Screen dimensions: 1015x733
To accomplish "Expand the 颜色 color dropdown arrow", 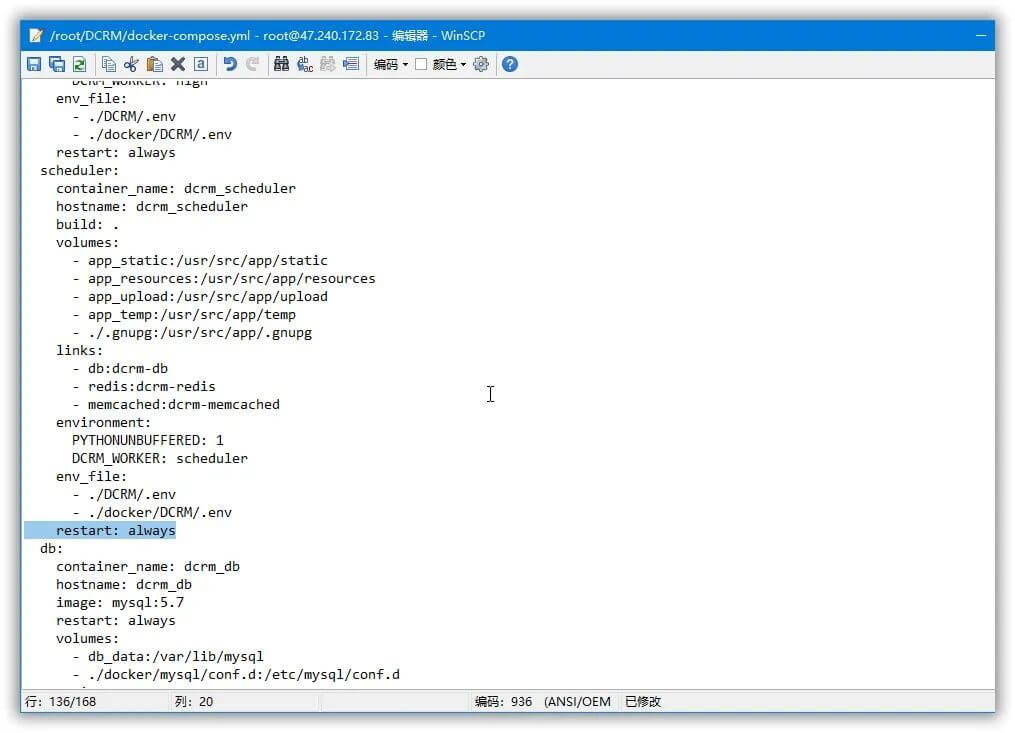I will (x=463, y=64).
